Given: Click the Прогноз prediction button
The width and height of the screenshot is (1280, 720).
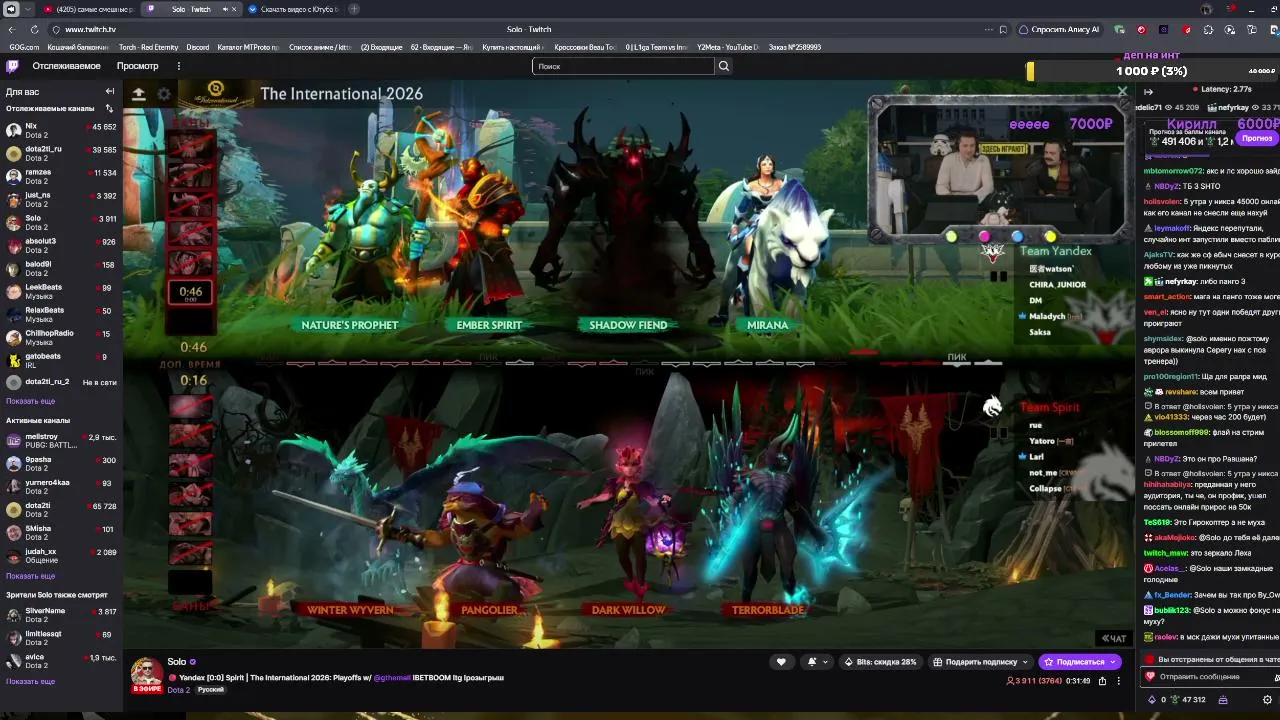Looking at the screenshot, I should 1256,138.
